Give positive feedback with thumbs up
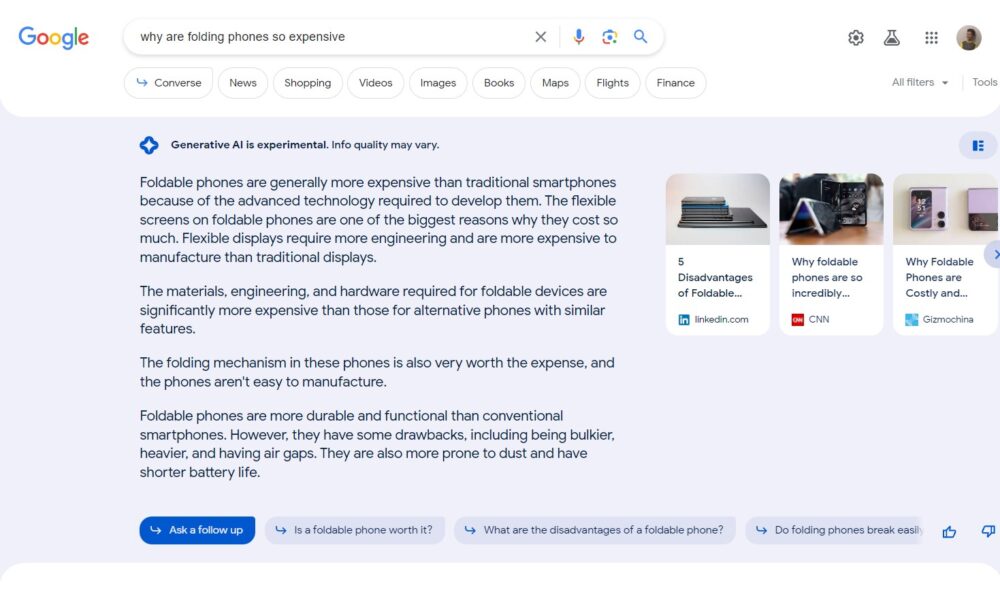Image resolution: width=1000 pixels, height=590 pixels. (x=949, y=531)
